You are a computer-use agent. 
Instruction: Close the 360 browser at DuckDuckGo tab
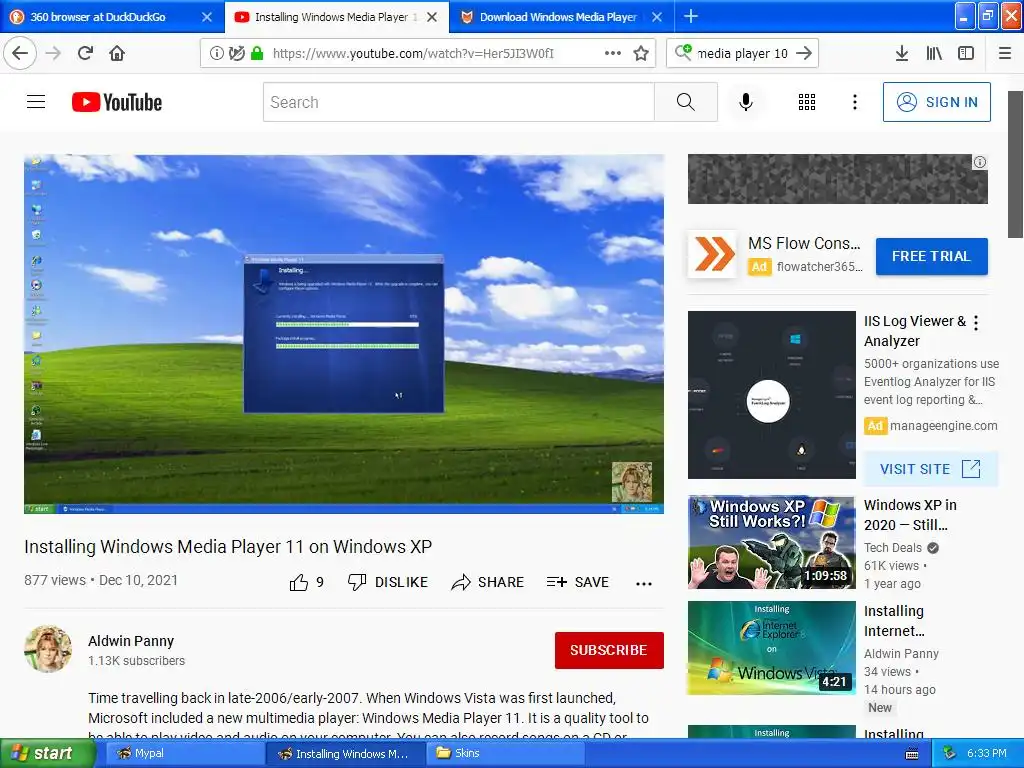pyautogui.click(x=207, y=17)
